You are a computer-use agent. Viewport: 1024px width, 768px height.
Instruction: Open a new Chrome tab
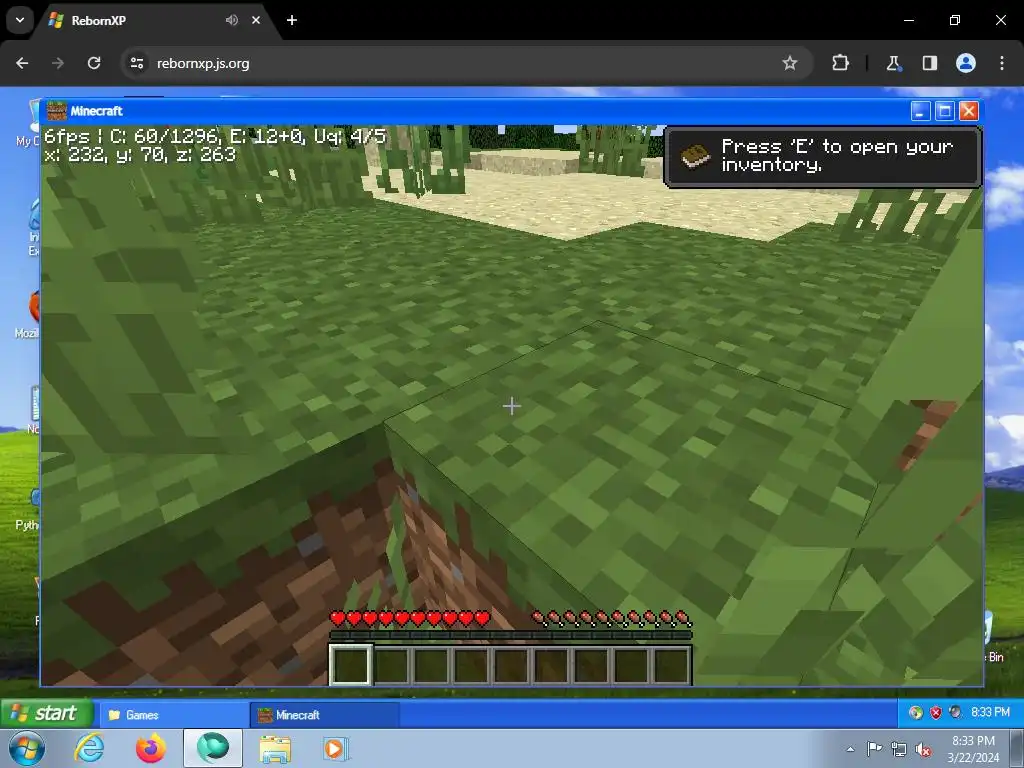pyautogui.click(x=292, y=20)
